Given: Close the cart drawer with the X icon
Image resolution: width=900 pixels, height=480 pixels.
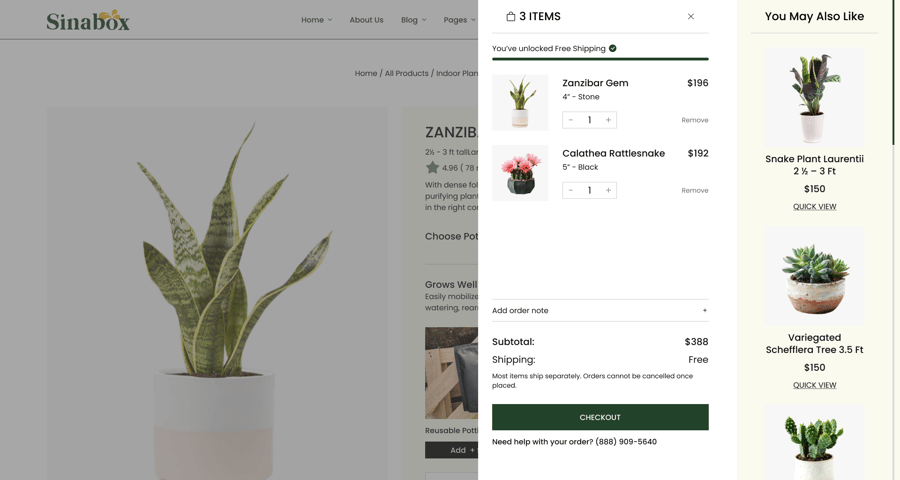Looking at the screenshot, I should pos(691,17).
